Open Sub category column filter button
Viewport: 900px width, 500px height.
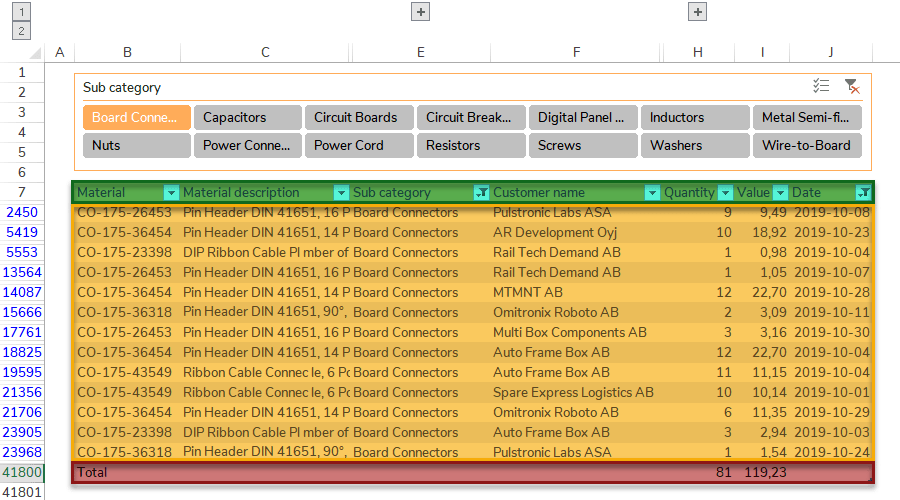coord(481,192)
